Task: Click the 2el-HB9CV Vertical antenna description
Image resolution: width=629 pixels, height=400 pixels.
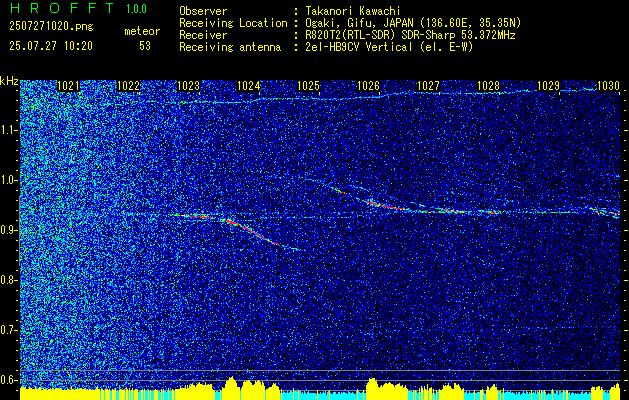Action: coord(389,47)
